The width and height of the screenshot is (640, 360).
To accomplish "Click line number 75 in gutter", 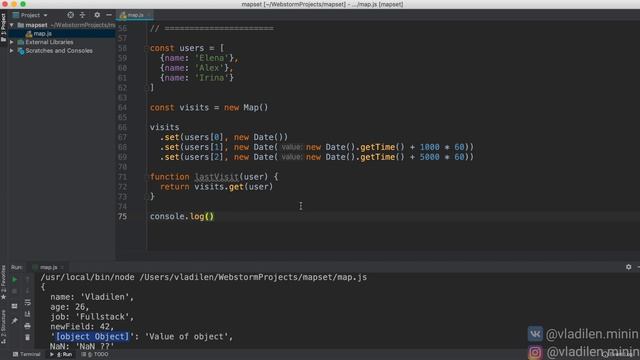I will [122, 217].
